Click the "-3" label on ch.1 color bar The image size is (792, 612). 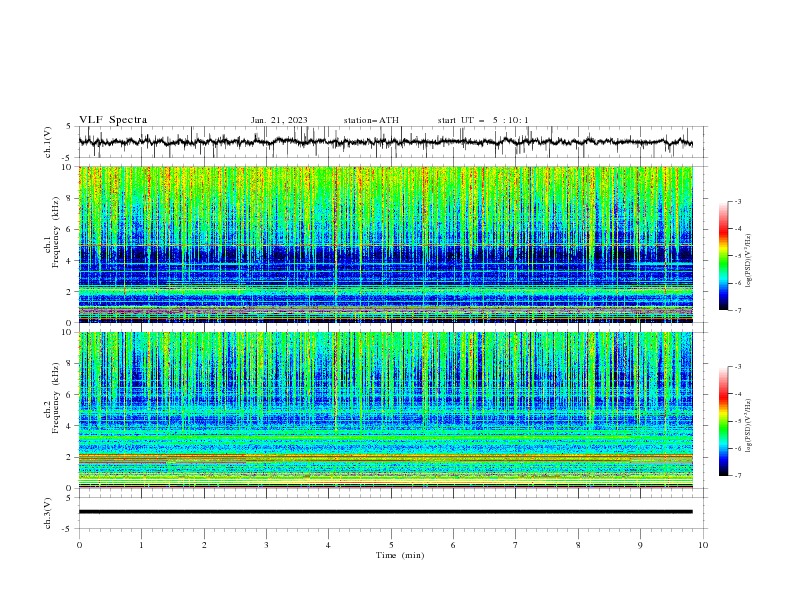coord(738,201)
